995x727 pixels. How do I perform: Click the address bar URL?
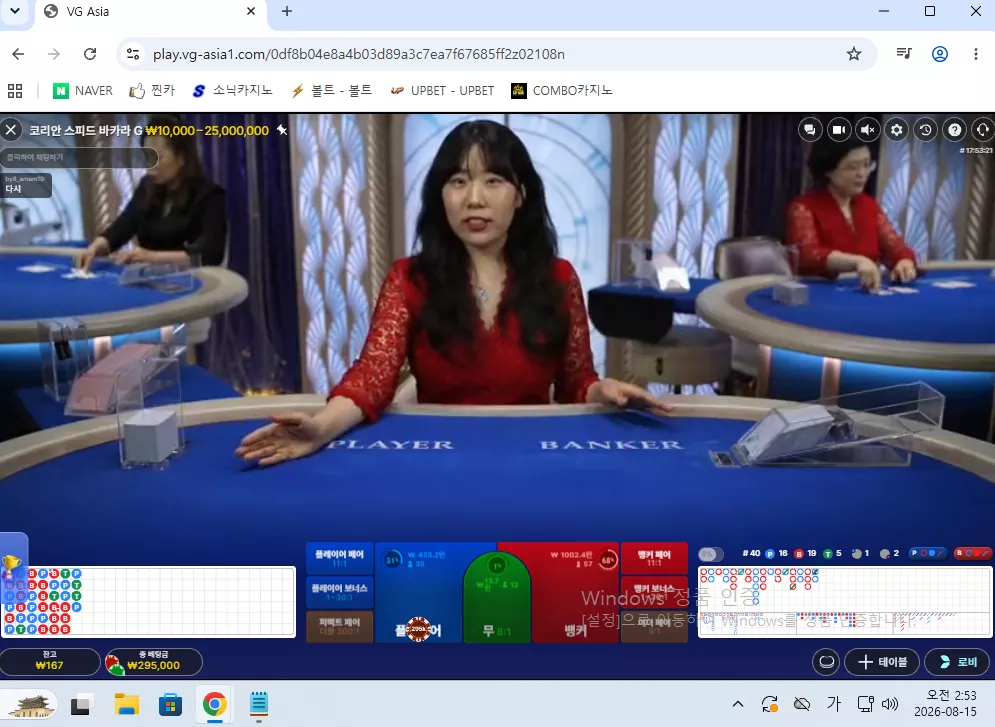click(x=359, y=54)
